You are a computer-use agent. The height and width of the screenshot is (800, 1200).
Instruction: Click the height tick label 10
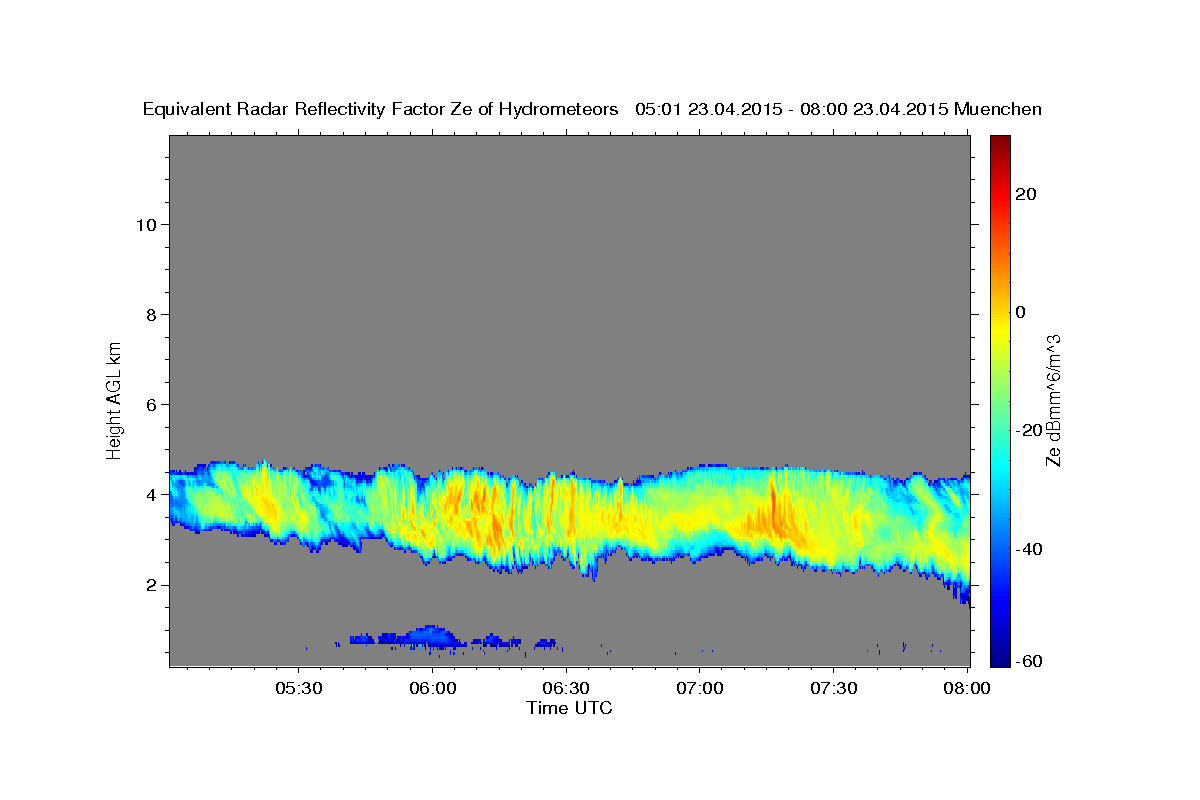[146, 225]
